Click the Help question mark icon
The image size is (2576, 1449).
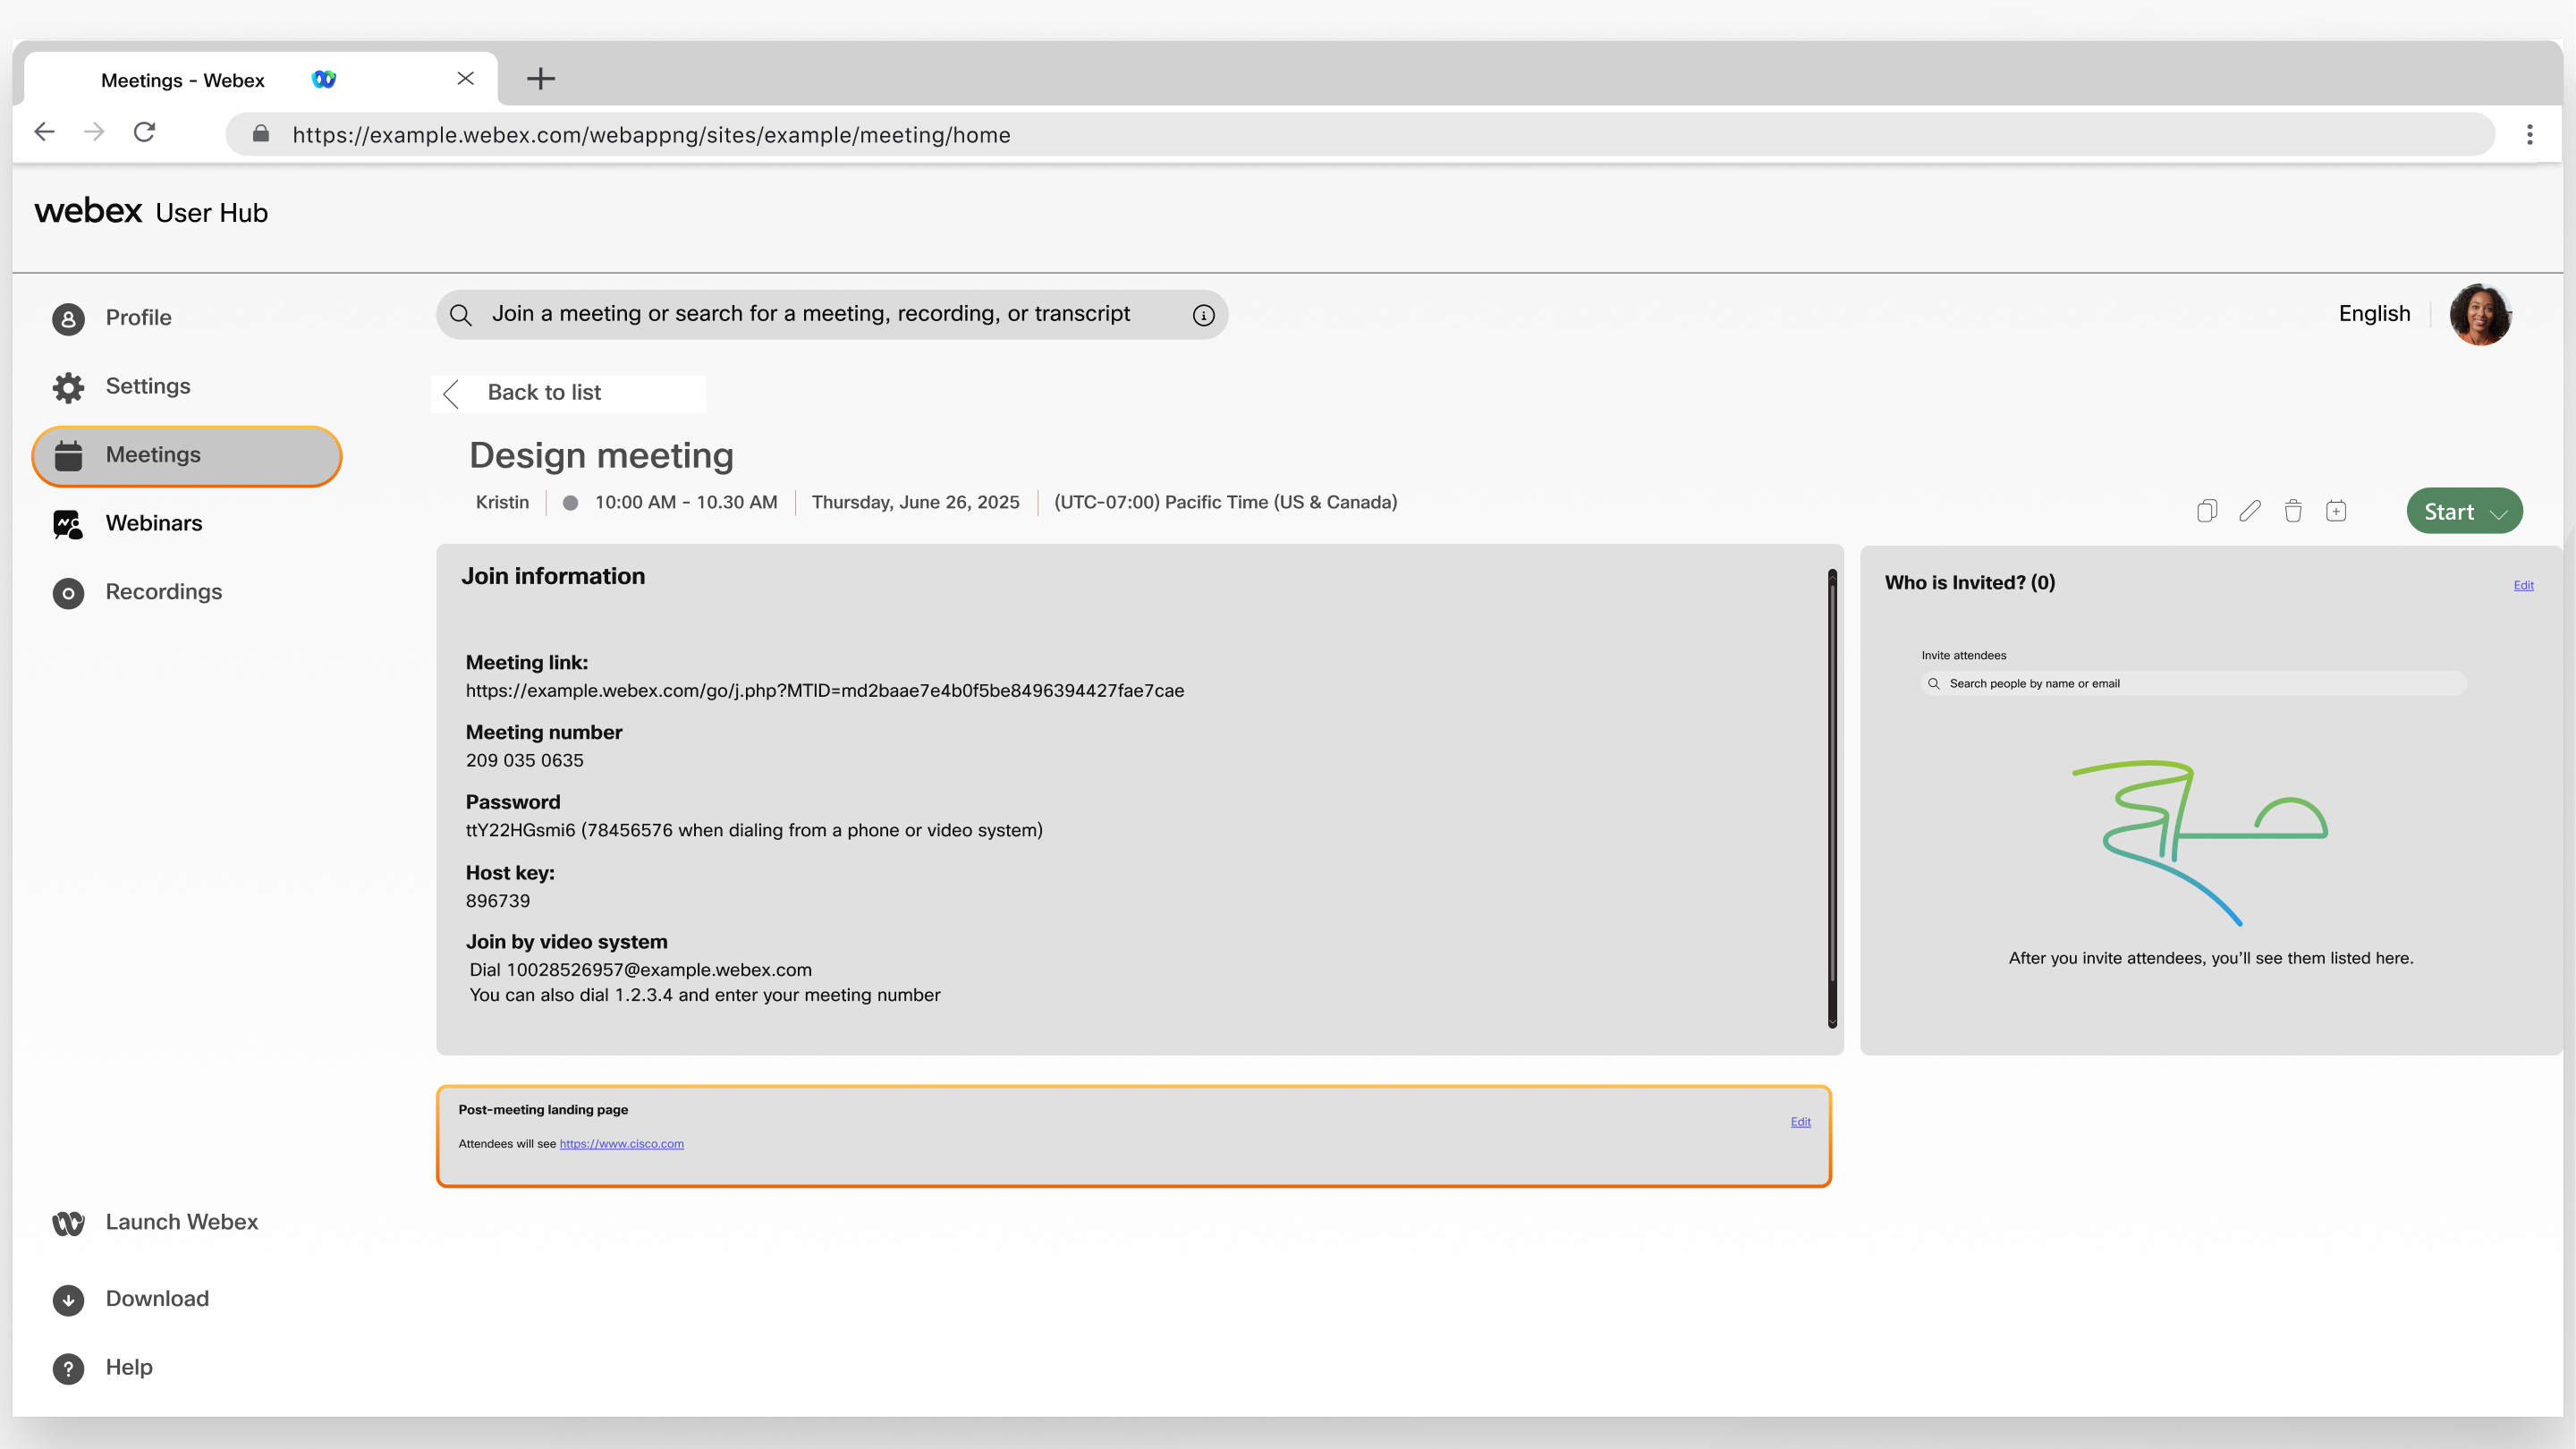[x=68, y=1368]
